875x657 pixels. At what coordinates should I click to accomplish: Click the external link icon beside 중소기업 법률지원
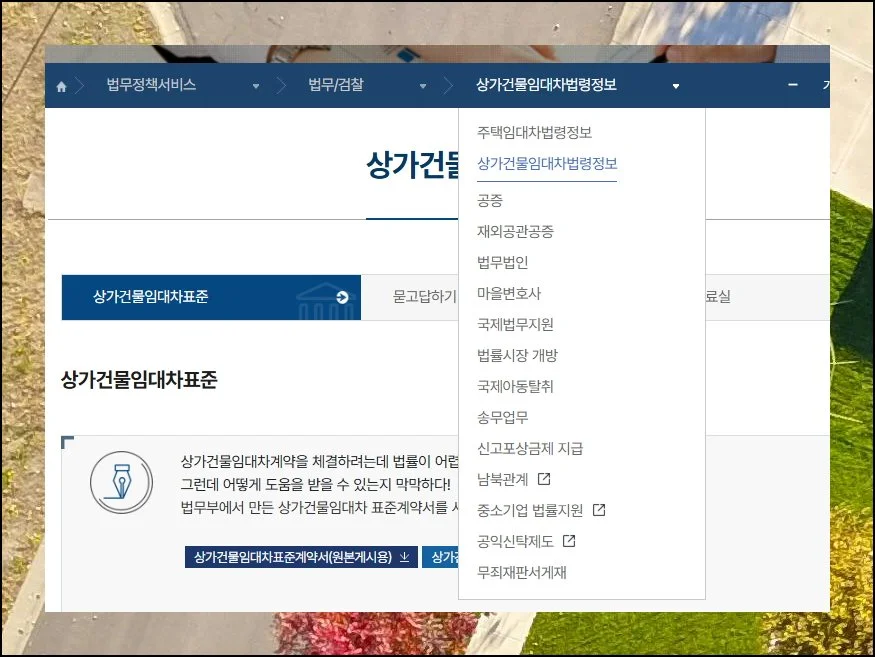coord(599,510)
